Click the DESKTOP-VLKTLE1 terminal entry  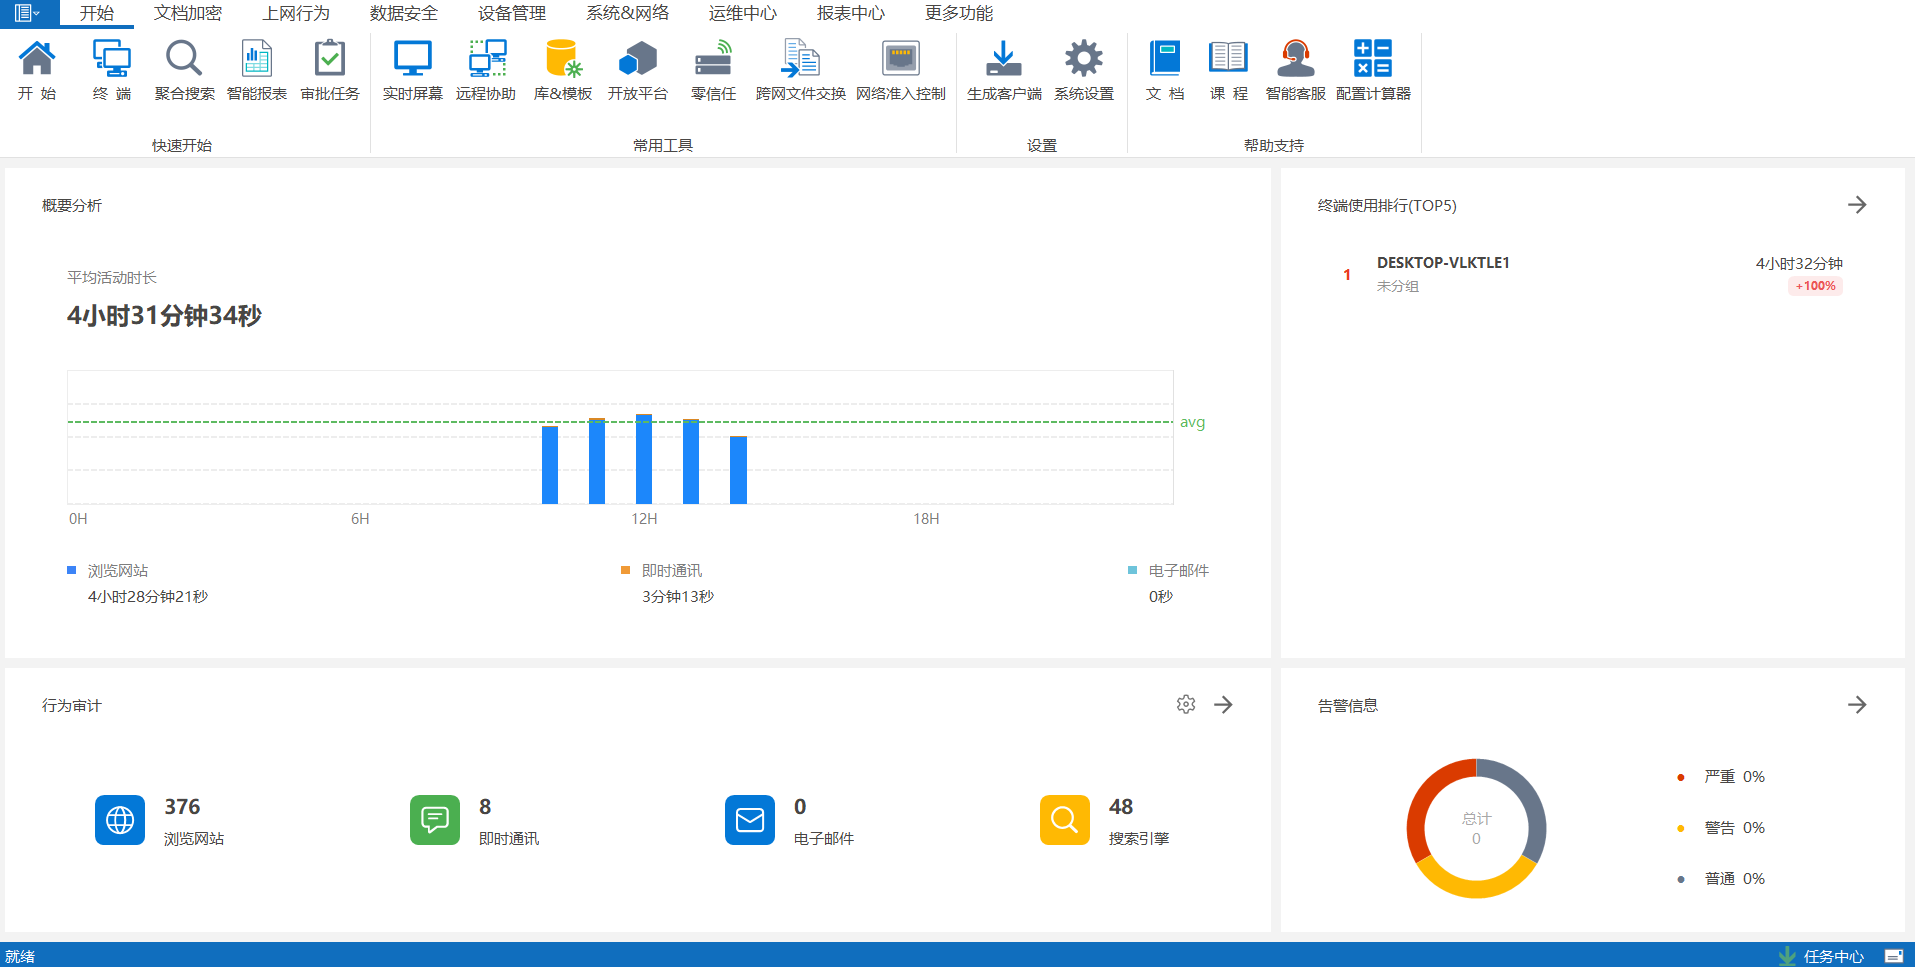tap(1442, 263)
